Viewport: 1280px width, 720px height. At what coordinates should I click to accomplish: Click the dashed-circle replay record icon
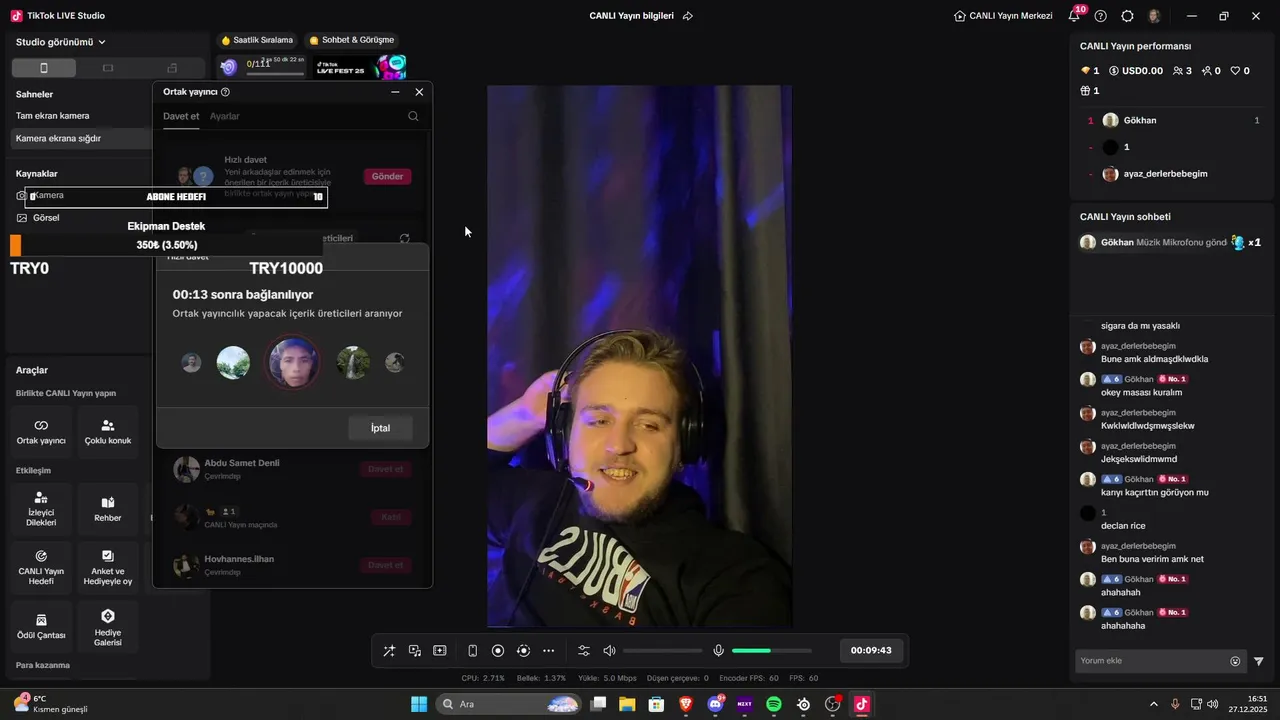523,651
